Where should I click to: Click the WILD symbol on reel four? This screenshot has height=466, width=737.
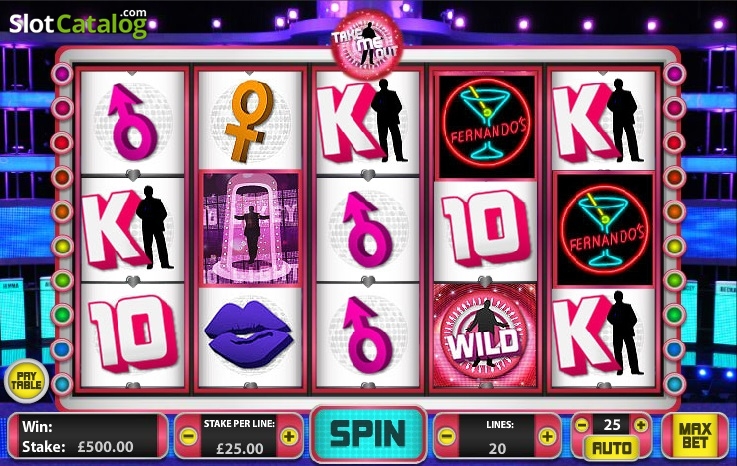coord(485,336)
